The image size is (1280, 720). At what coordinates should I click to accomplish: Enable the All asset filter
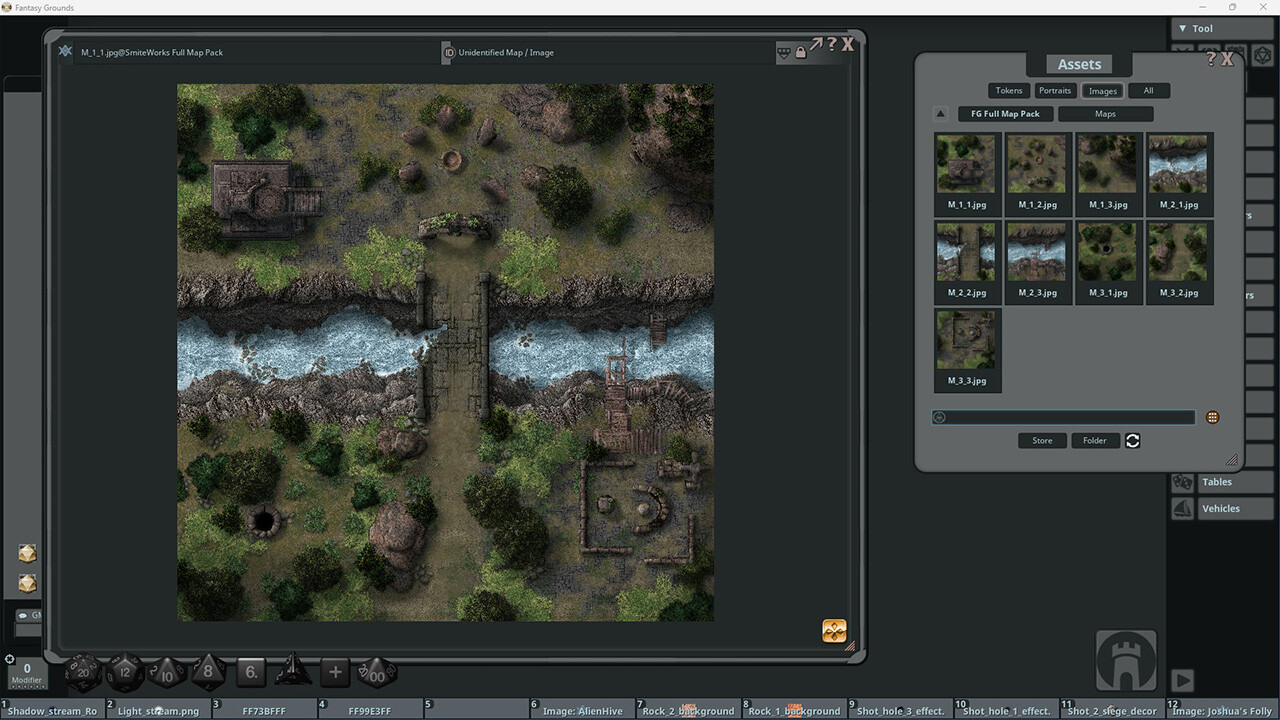pos(1148,90)
